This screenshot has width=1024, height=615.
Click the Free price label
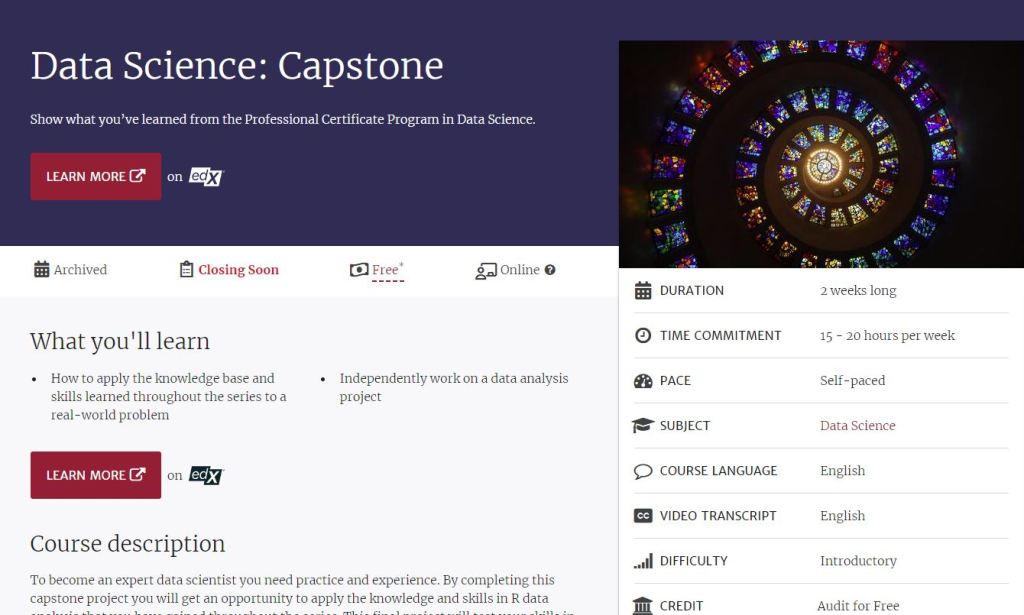coord(386,270)
